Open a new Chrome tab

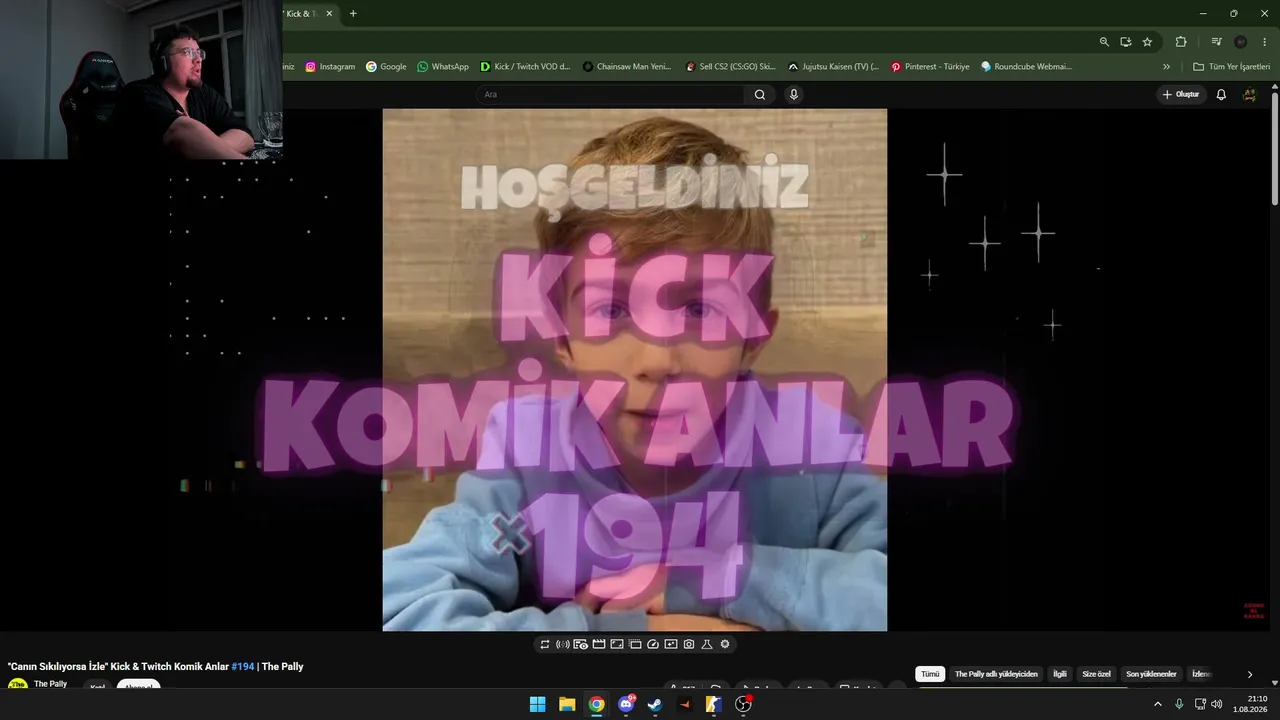click(x=353, y=14)
